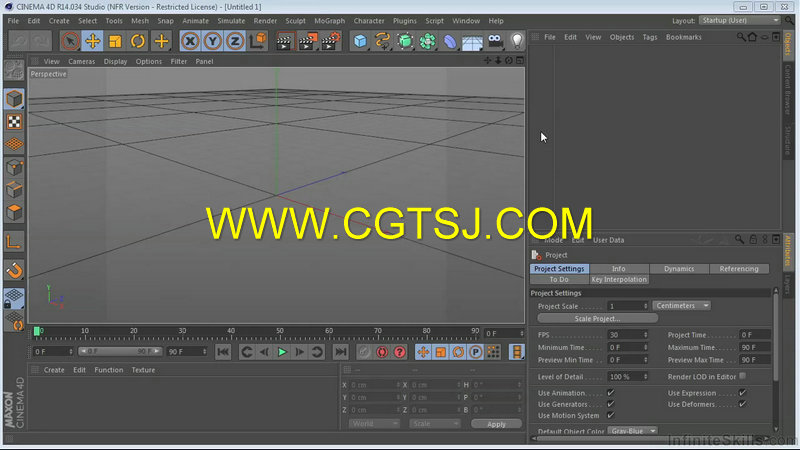Toggle Y-axis lock
800x450 pixels.
(212, 41)
